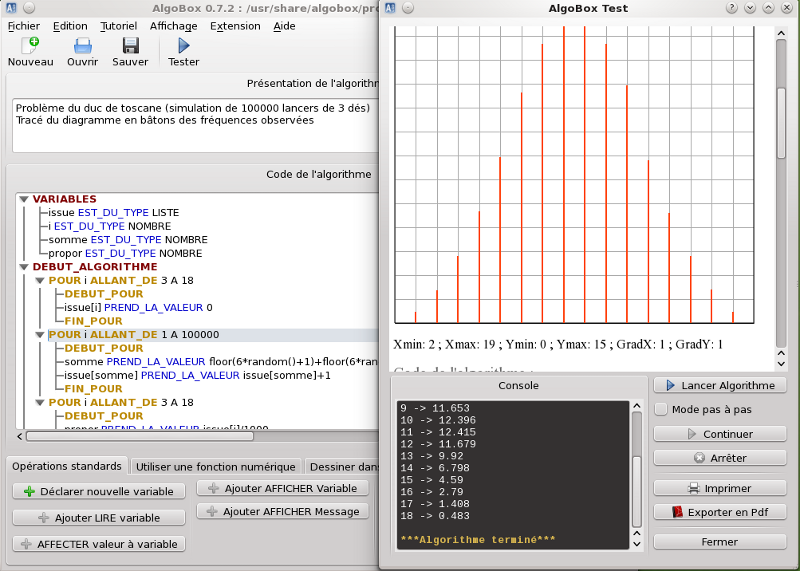Click into the algorithm presentation text box
This screenshot has width=800, height=571.
(x=195, y=126)
